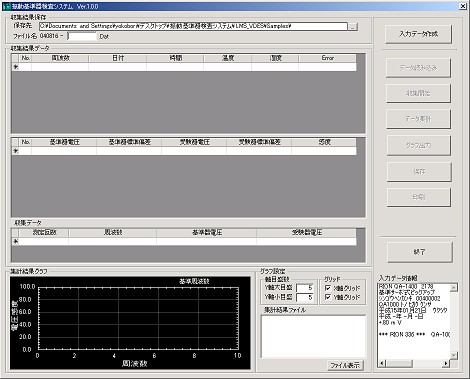
Task: Click the 湿度 column header
Action: 275,58
